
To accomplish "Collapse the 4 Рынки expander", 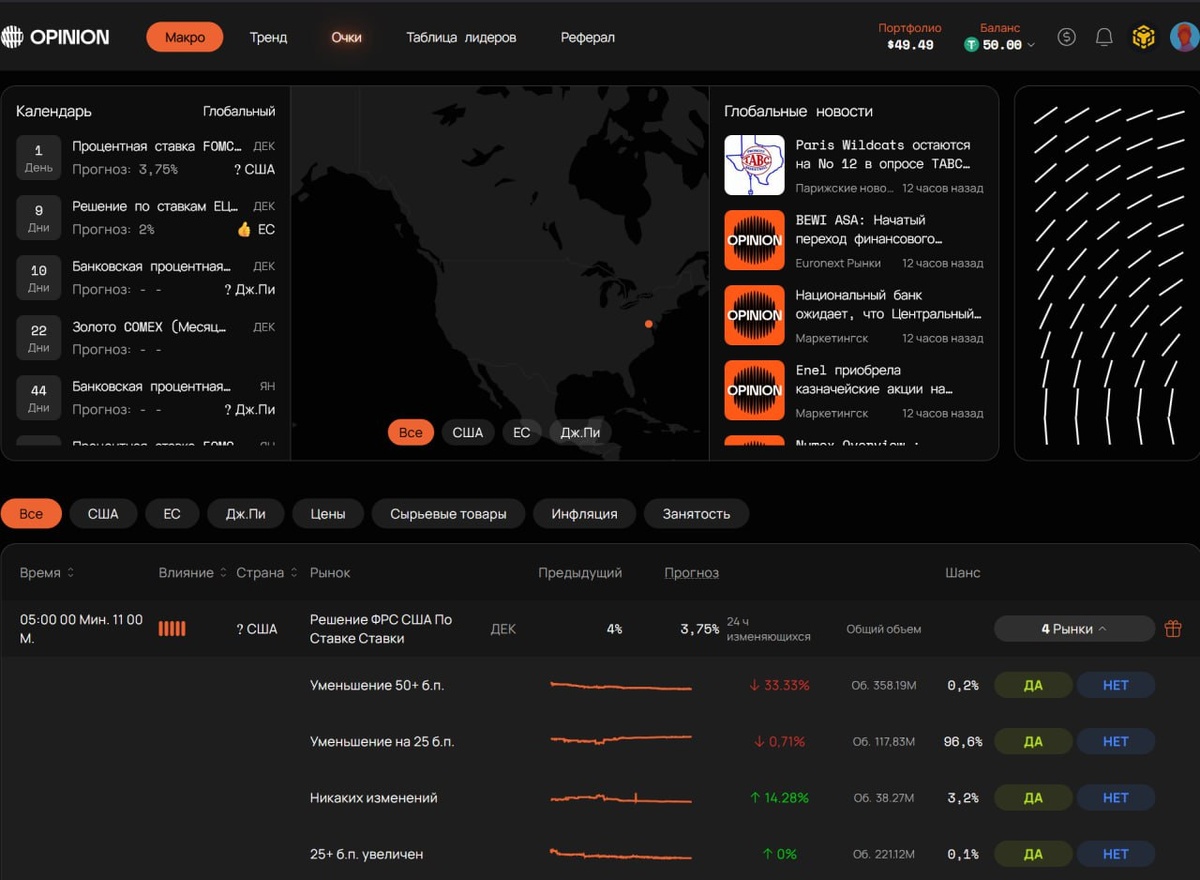I will [1074, 629].
